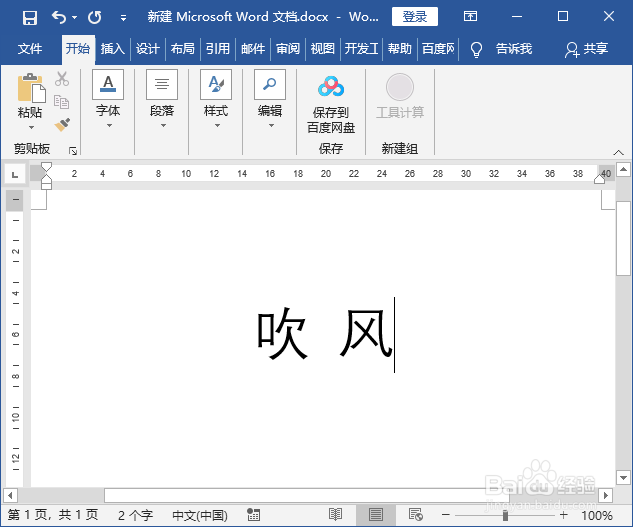Click the 100% zoom level
This screenshot has width=633, height=527.
tap(597, 515)
